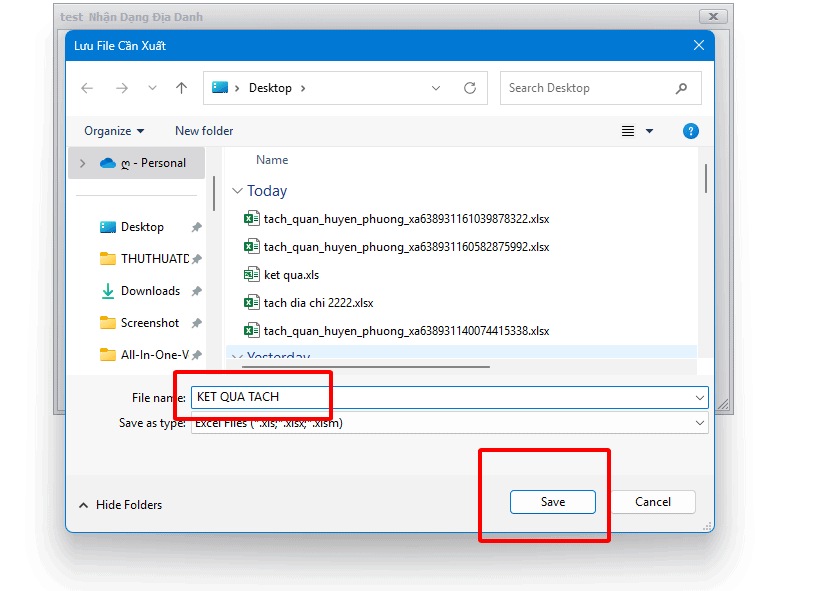The height and width of the screenshot is (591, 817).
Task: Expand the address bar history dropdown
Action: [x=436, y=88]
